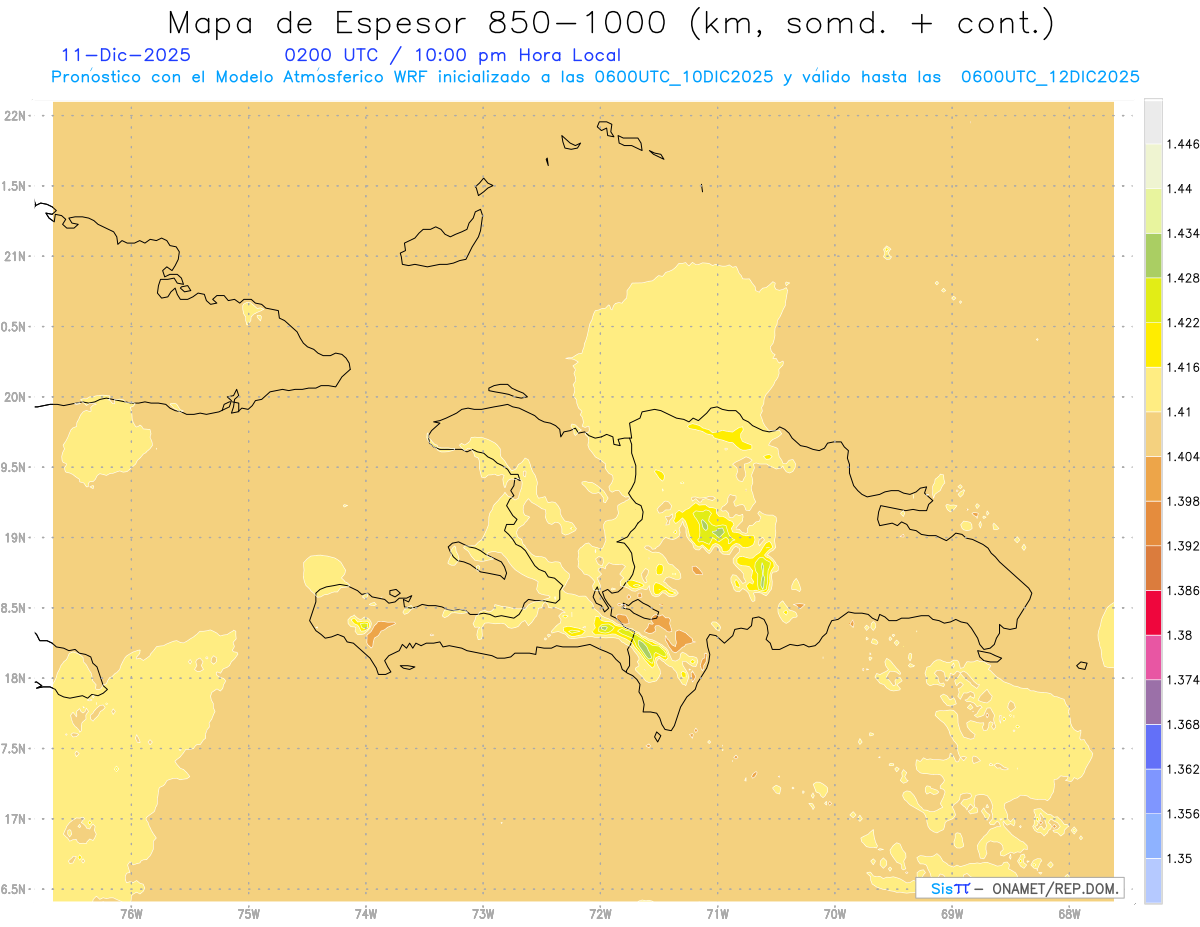Viewport: 1200px width, 927px height.
Task: Click the legend value '1.422'
Action: [x=1183, y=322]
